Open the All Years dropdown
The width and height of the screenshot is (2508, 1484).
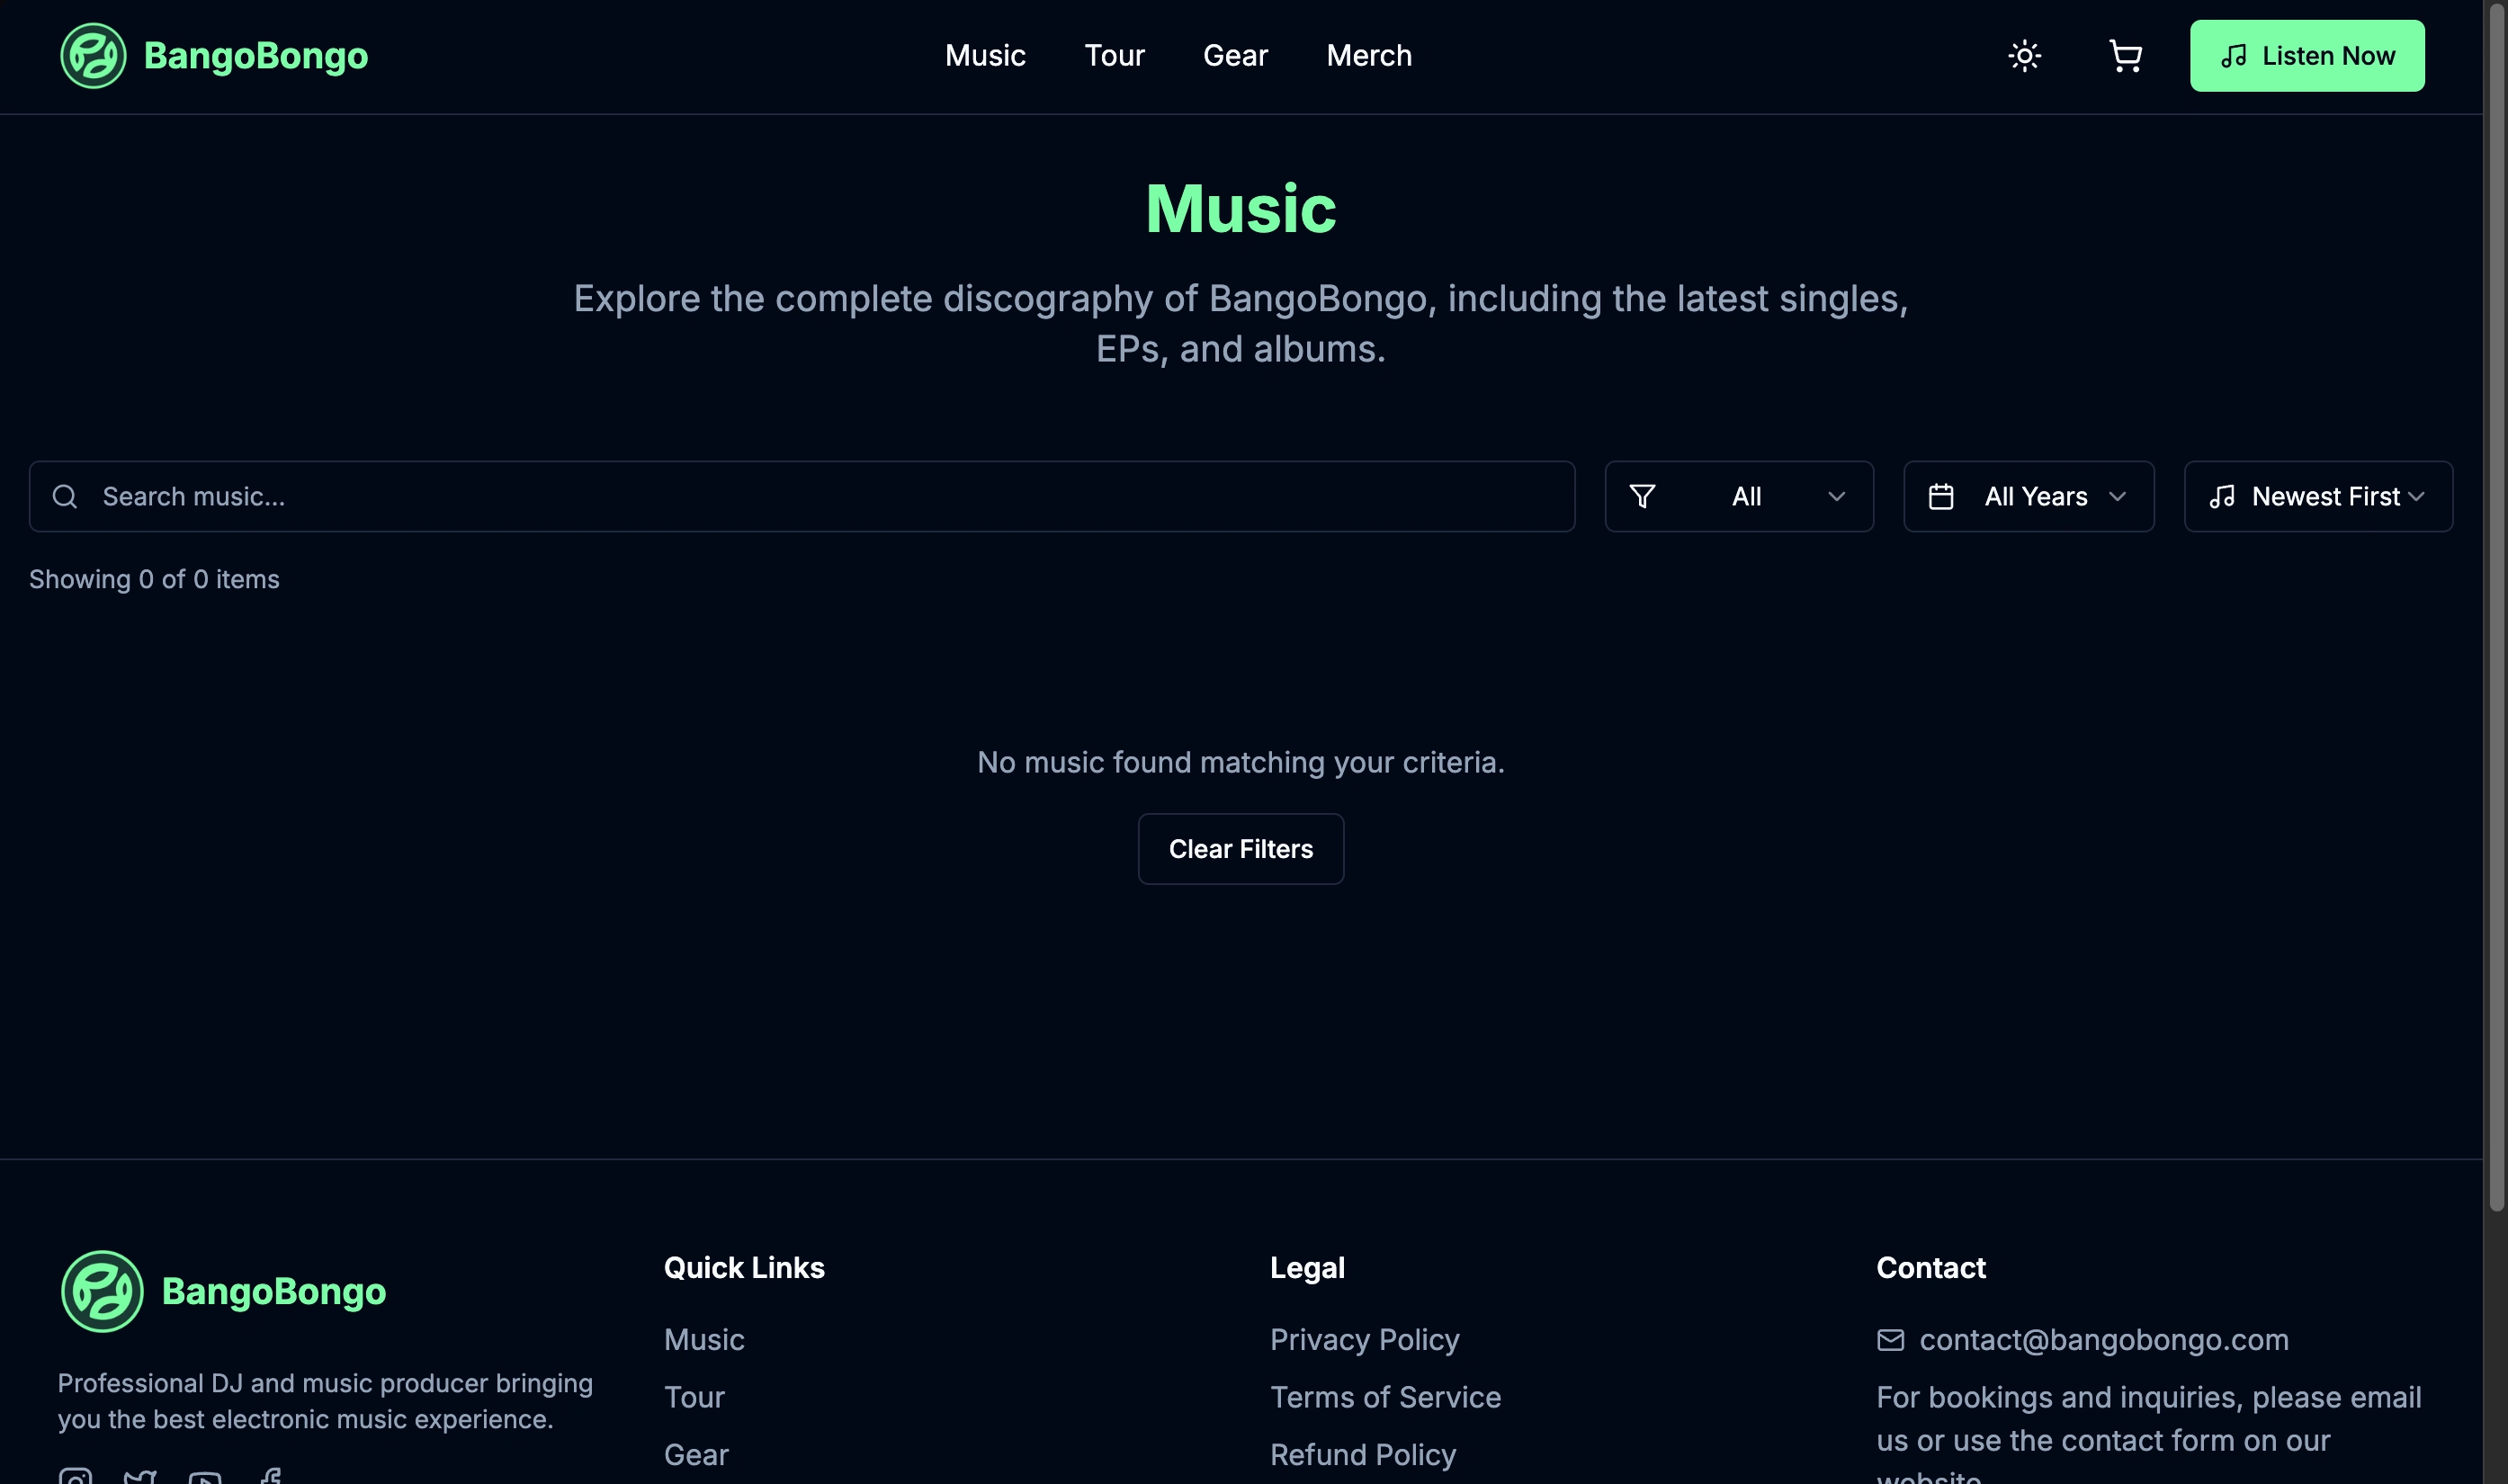point(2028,497)
